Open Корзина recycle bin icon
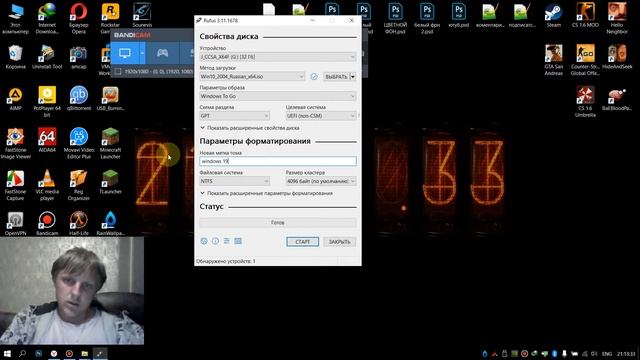640x360 pixels. point(15,57)
